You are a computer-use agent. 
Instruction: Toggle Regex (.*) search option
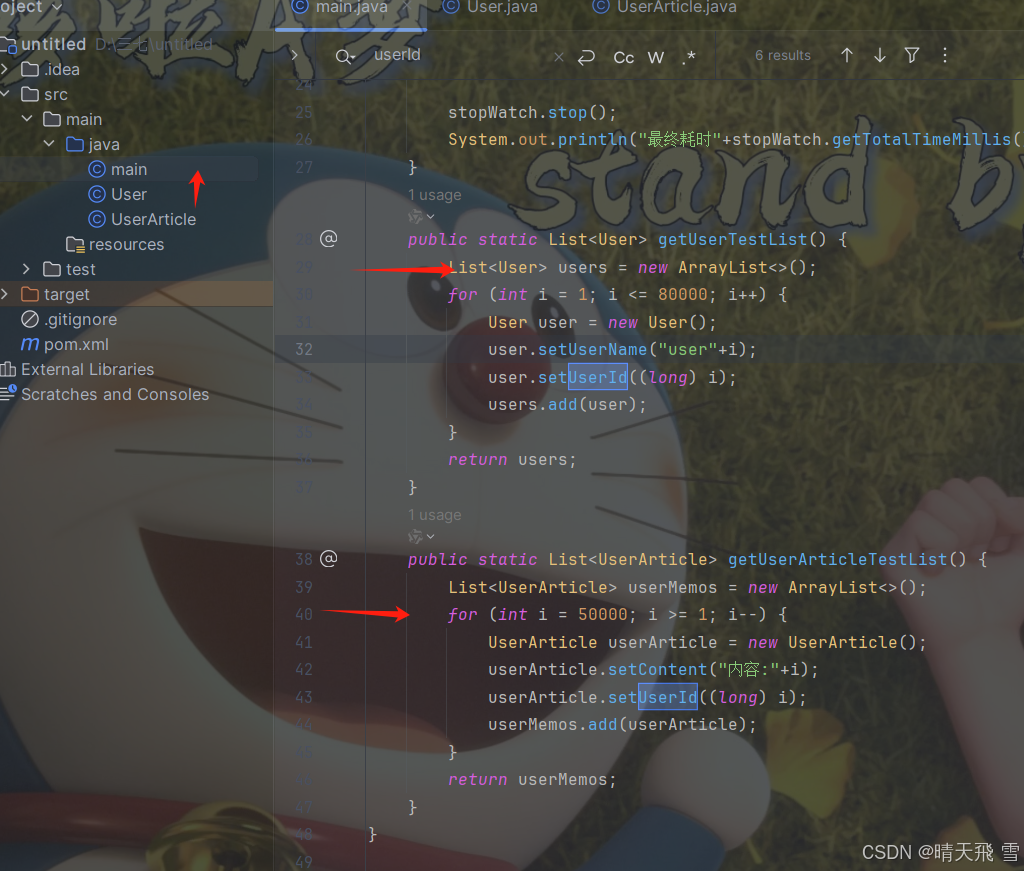coord(688,57)
